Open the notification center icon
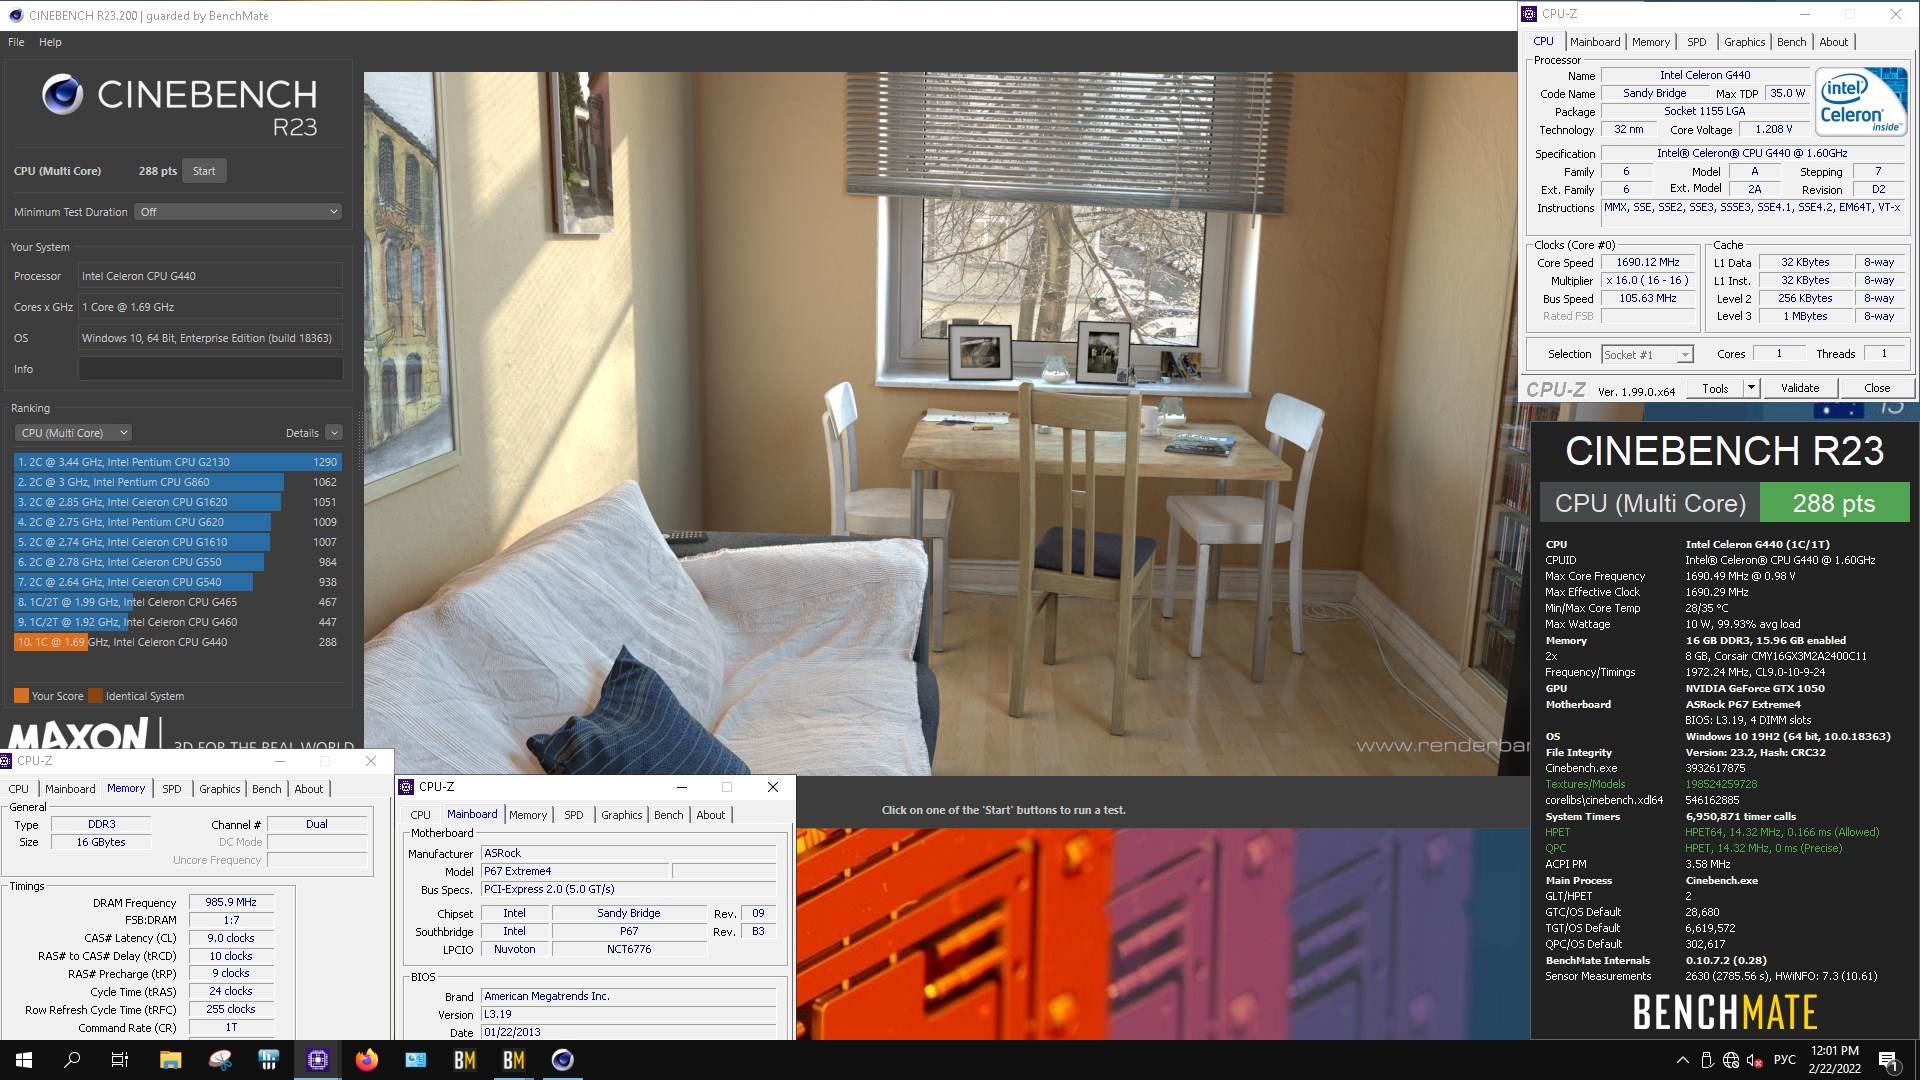Image resolution: width=1920 pixels, height=1080 pixels. [x=1889, y=1060]
